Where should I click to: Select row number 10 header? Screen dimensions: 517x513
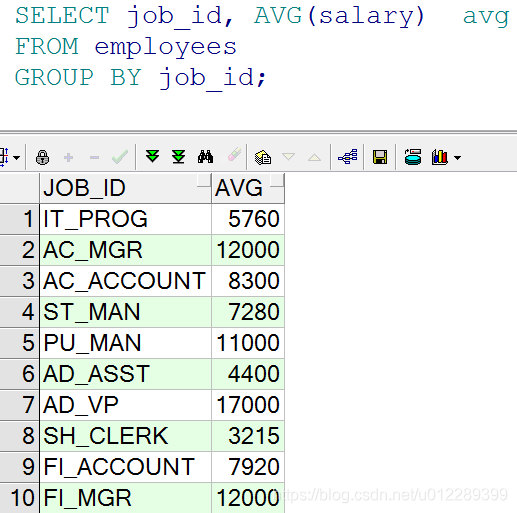pyautogui.click(x=19, y=498)
